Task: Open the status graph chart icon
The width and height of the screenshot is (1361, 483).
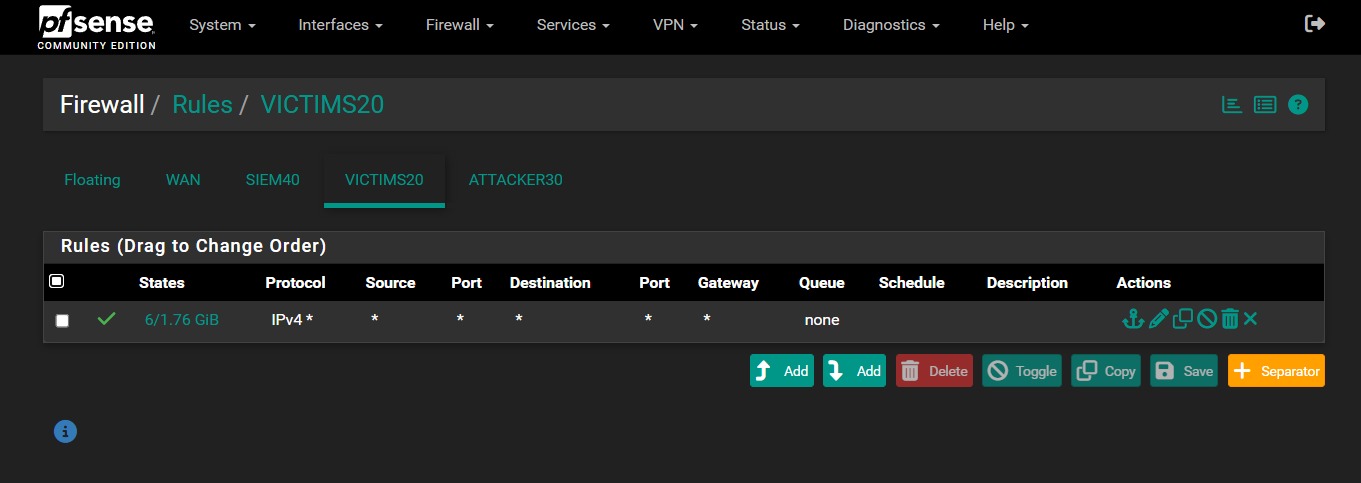Action: coord(1232,105)
